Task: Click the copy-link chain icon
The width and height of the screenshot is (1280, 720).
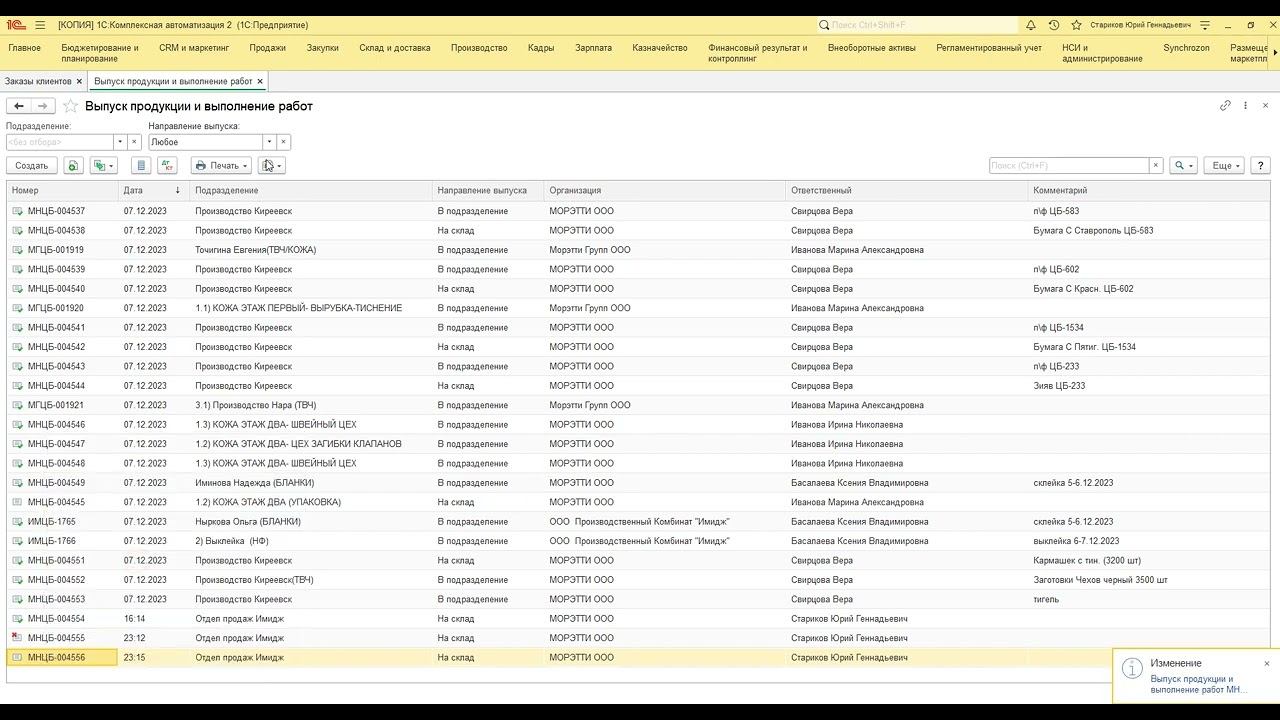Action: tap(1225, 106)
